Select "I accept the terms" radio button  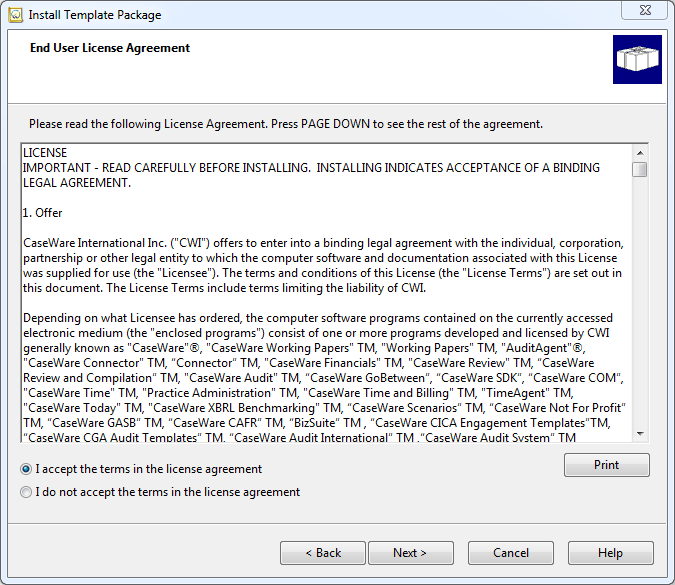[26, 469]
